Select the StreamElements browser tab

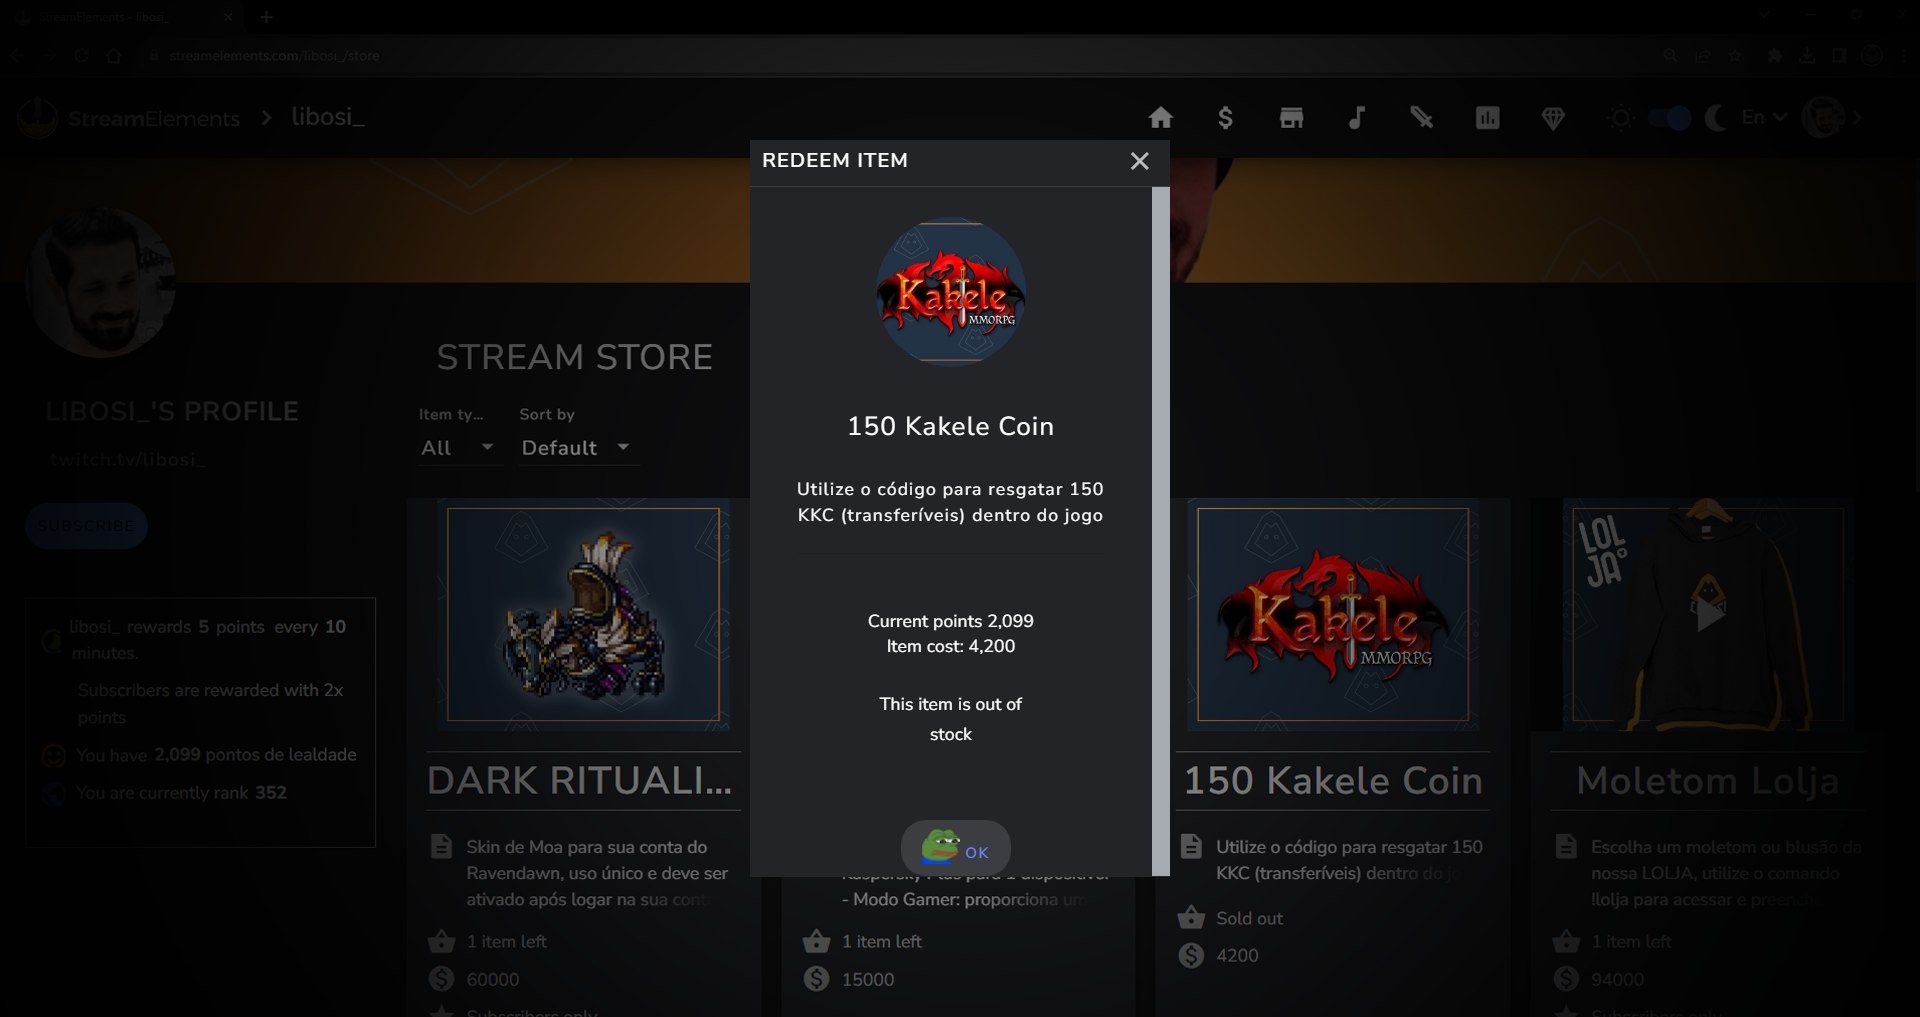click(x=123, y=17)
